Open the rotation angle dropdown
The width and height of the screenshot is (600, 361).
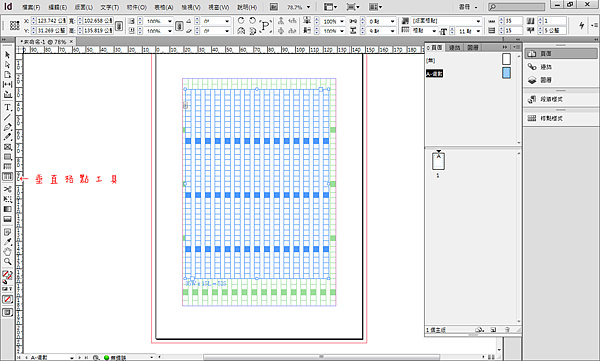(227, 21)
